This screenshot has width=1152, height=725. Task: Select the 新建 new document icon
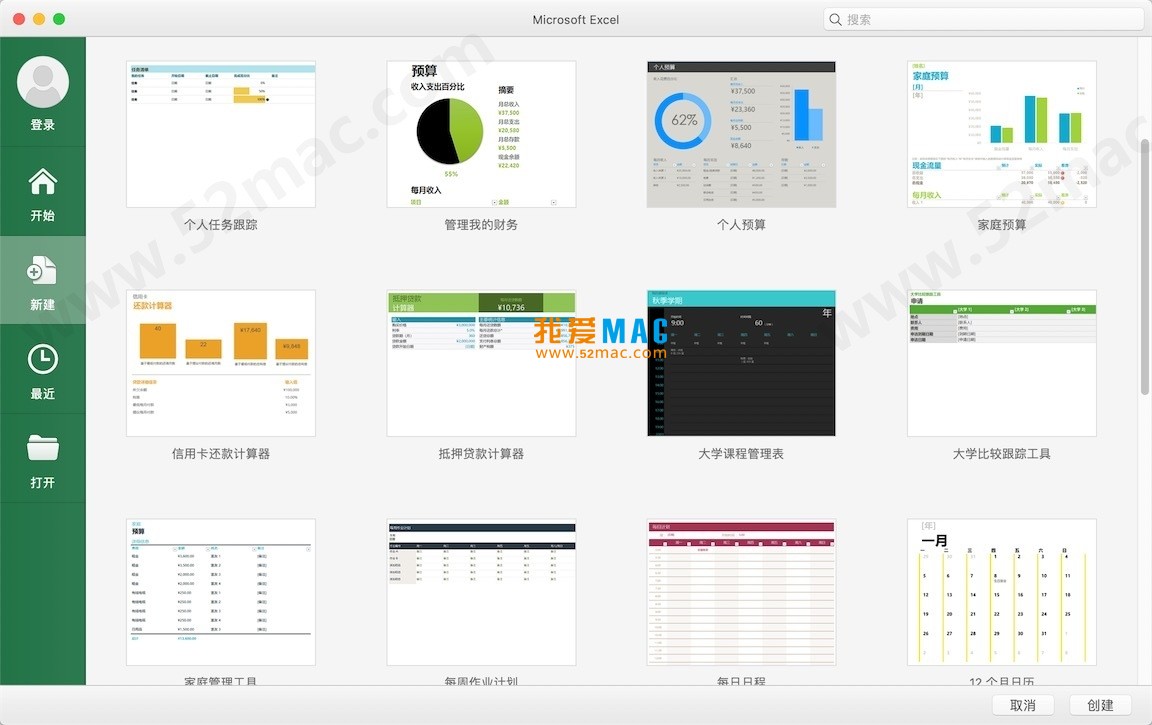coord(42,270)
